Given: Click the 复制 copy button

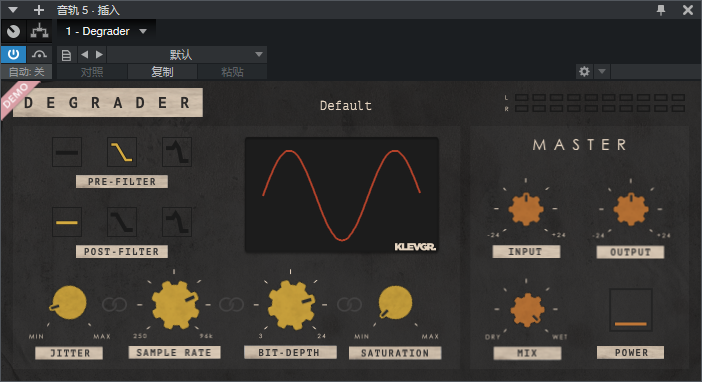Looking at the screenshot, I should click(163, 72).
